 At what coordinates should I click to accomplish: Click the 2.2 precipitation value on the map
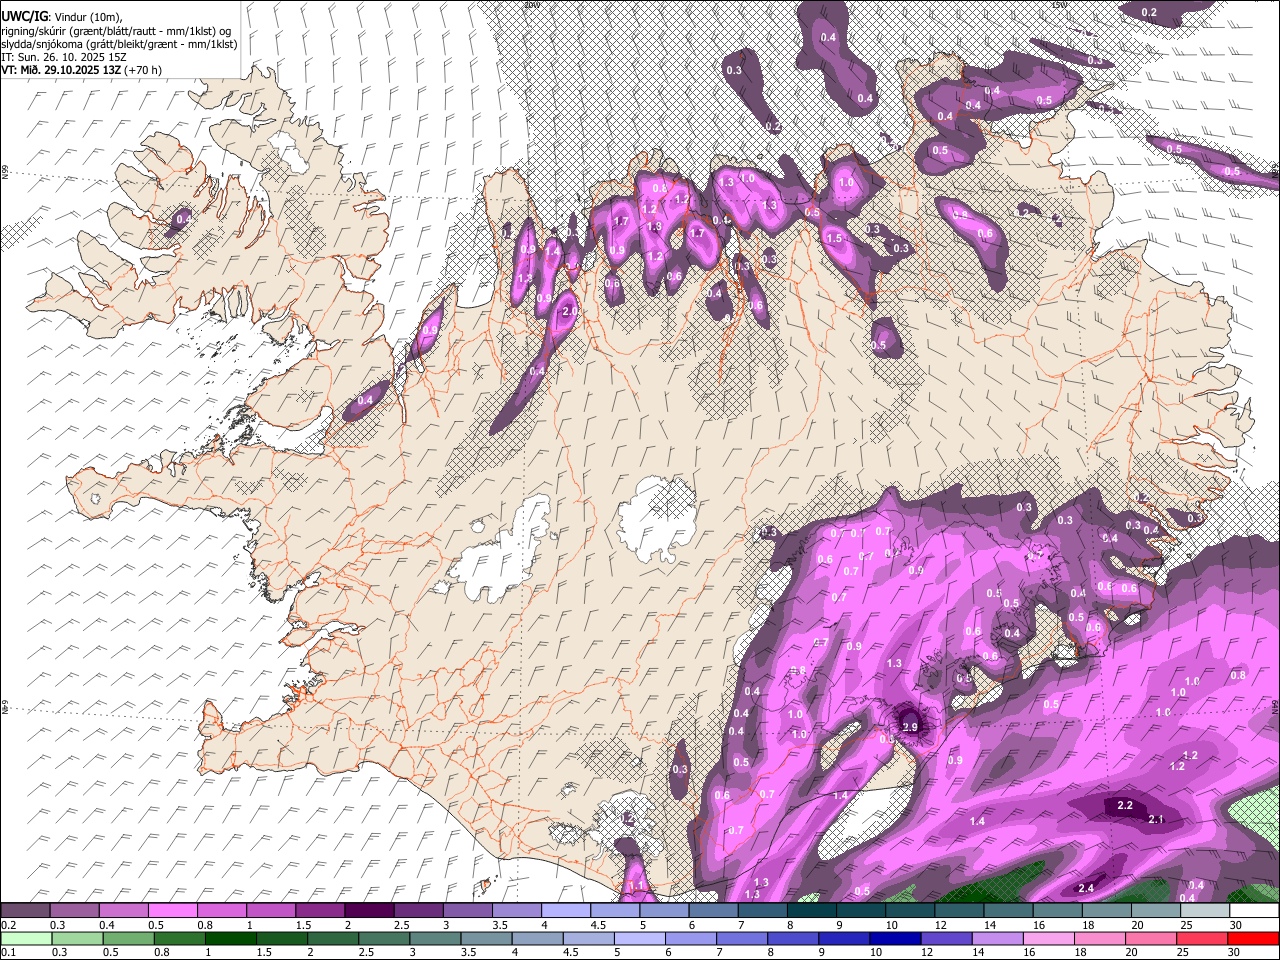[x=1124, y=805]
